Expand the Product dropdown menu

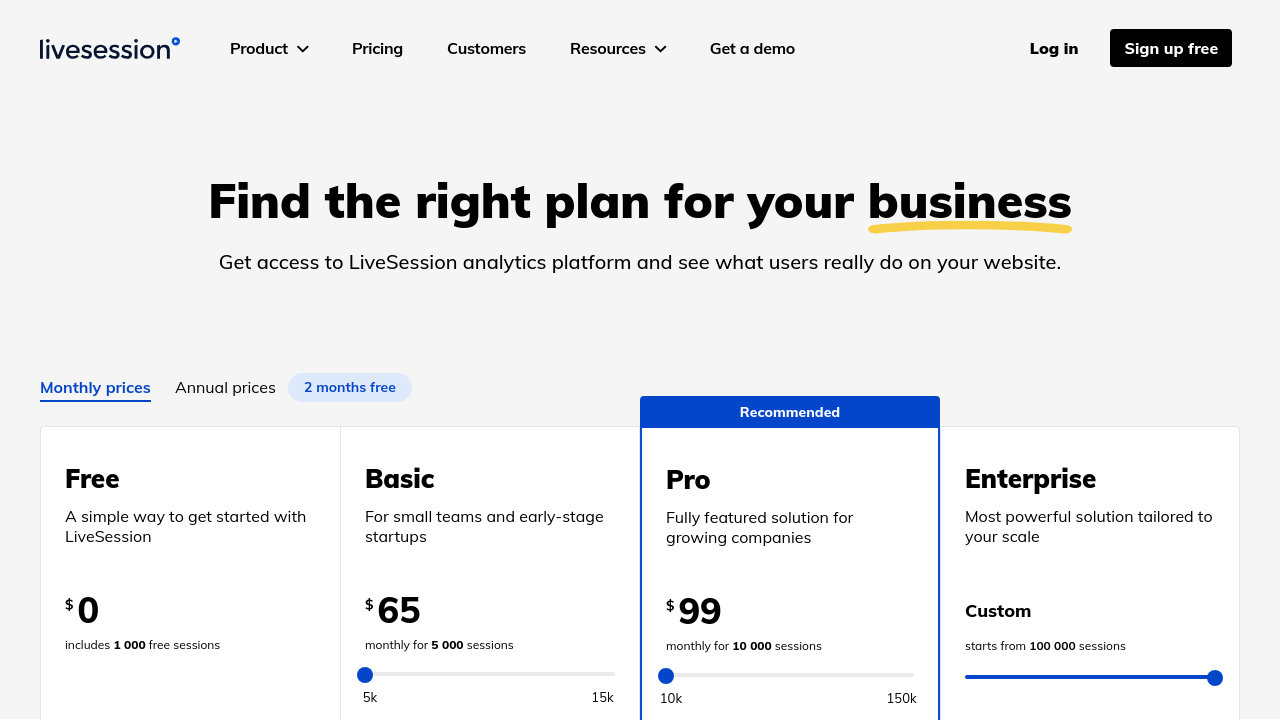pos(269,48)
